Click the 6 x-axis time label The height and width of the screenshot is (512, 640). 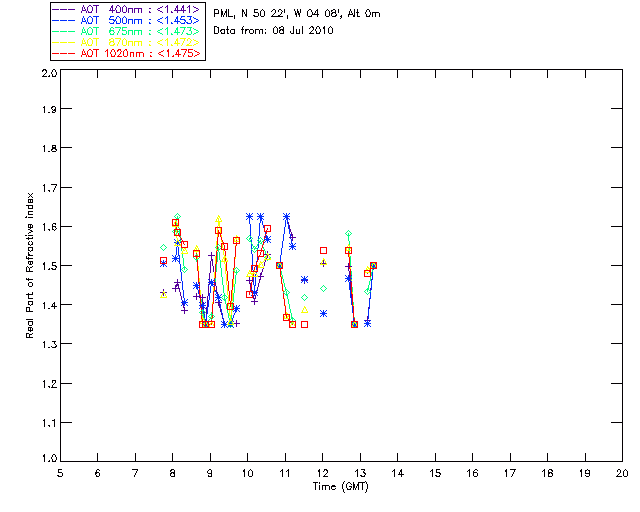coord(98,473)
